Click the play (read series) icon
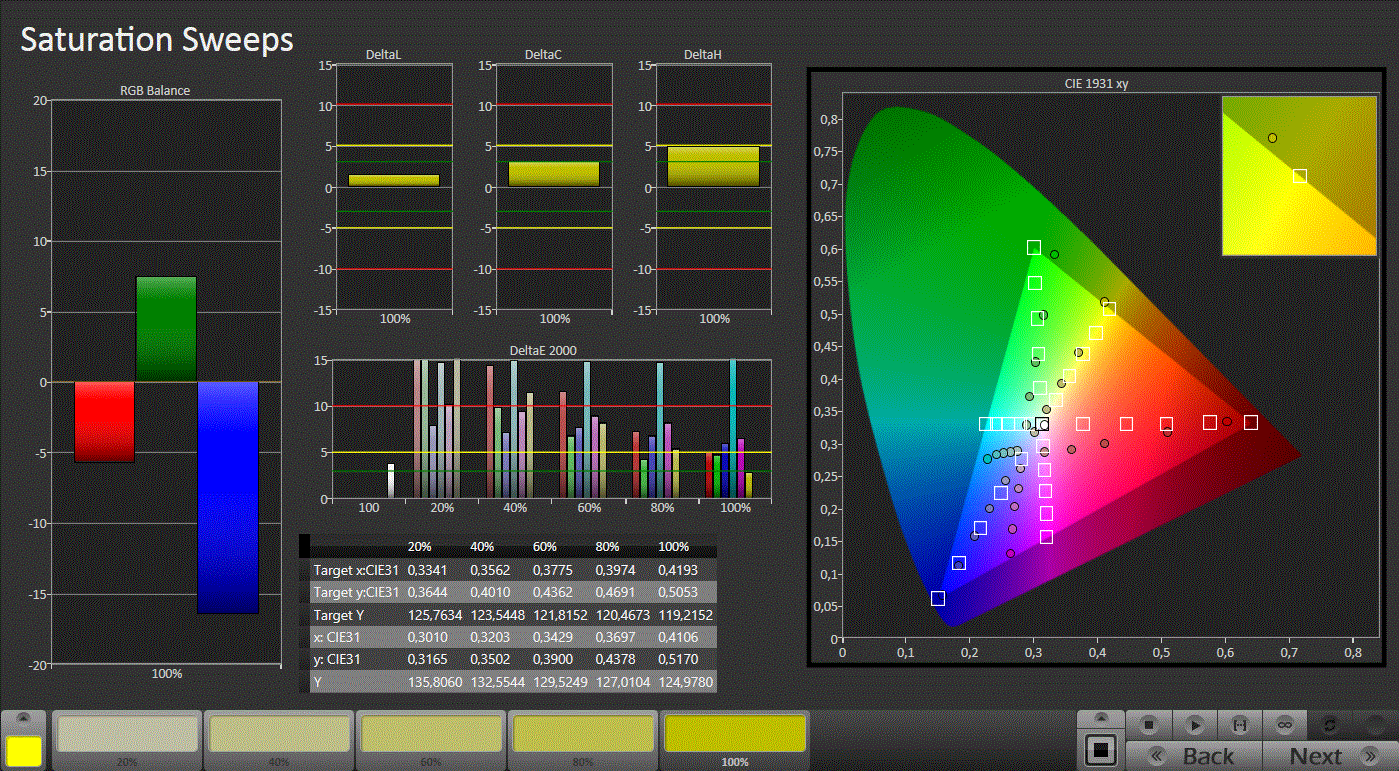The height and width of the screenshot is (771, 1399). [1194, 724]
